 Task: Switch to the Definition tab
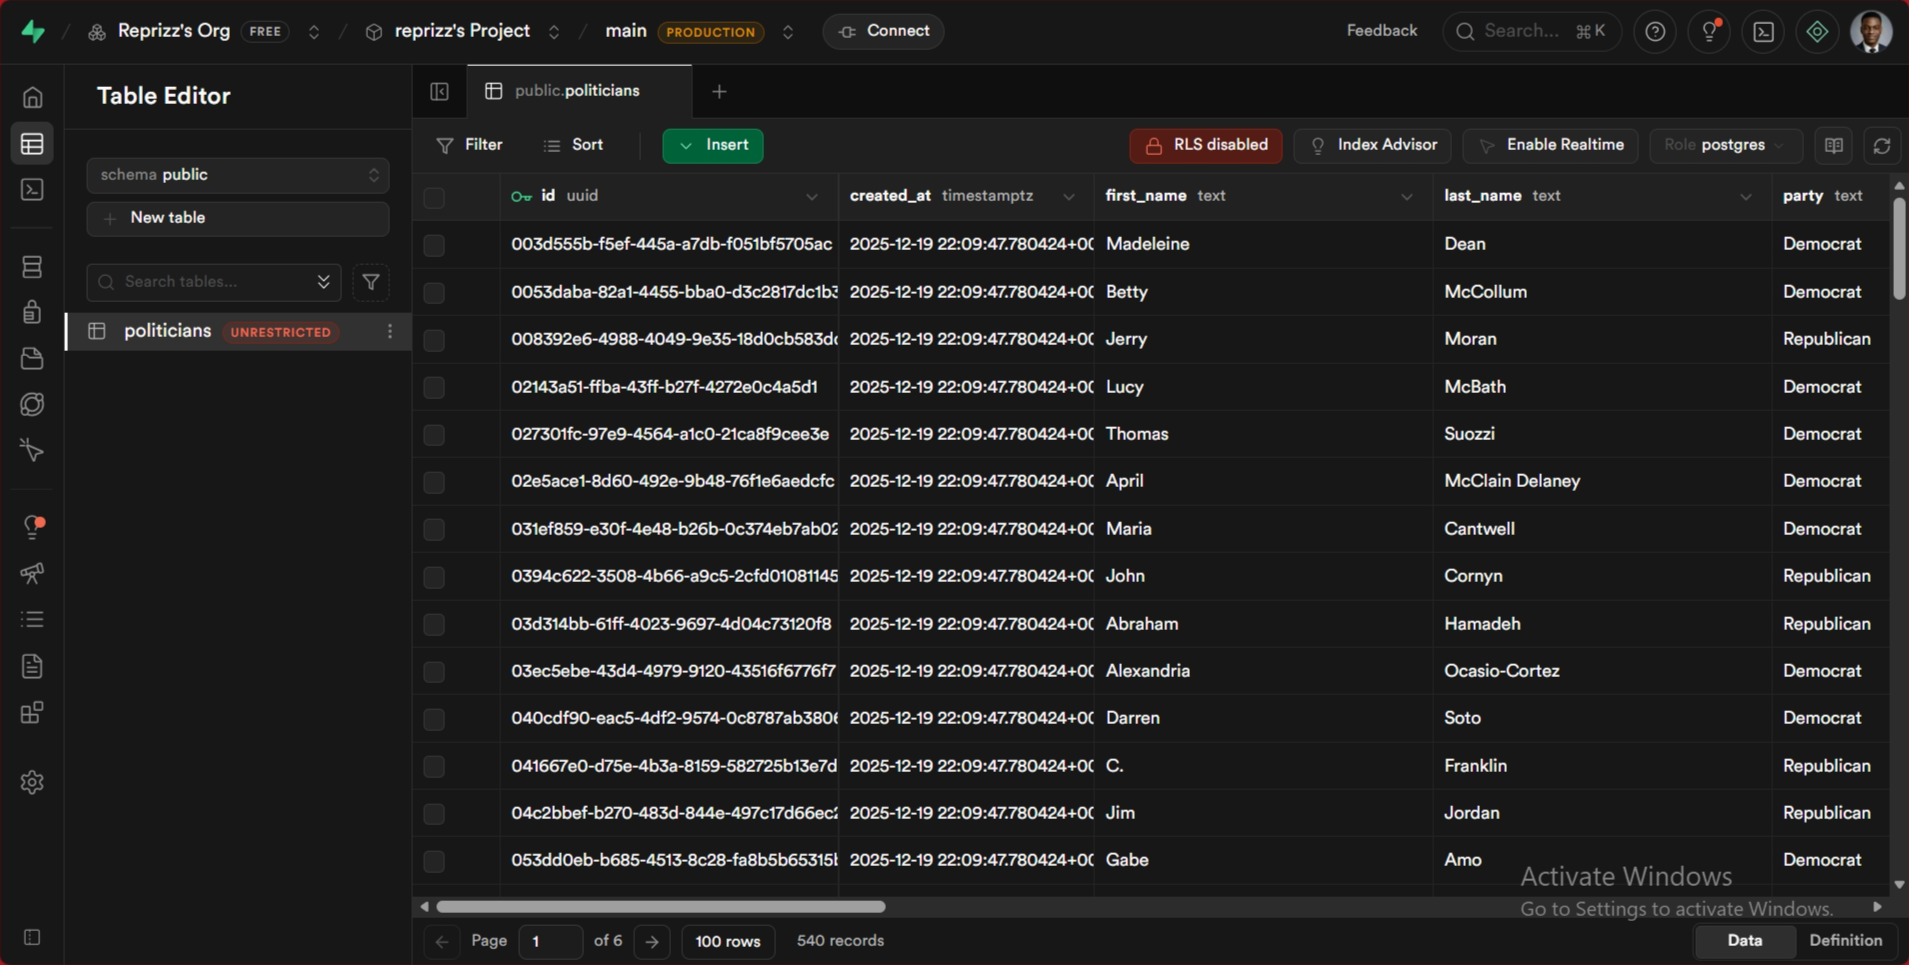1846,941
